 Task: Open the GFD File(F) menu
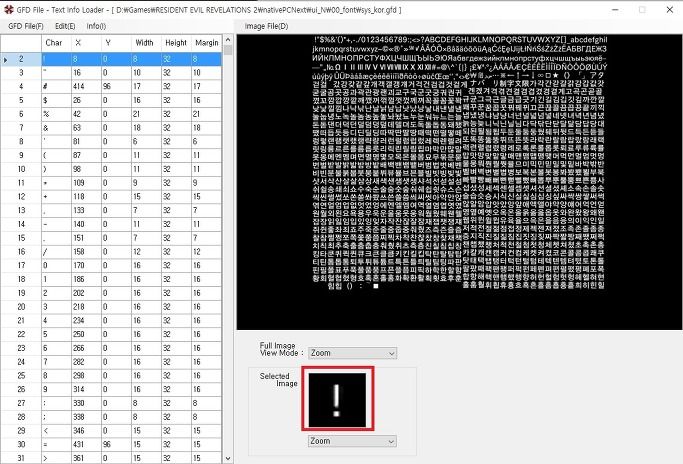click(26, 26)
